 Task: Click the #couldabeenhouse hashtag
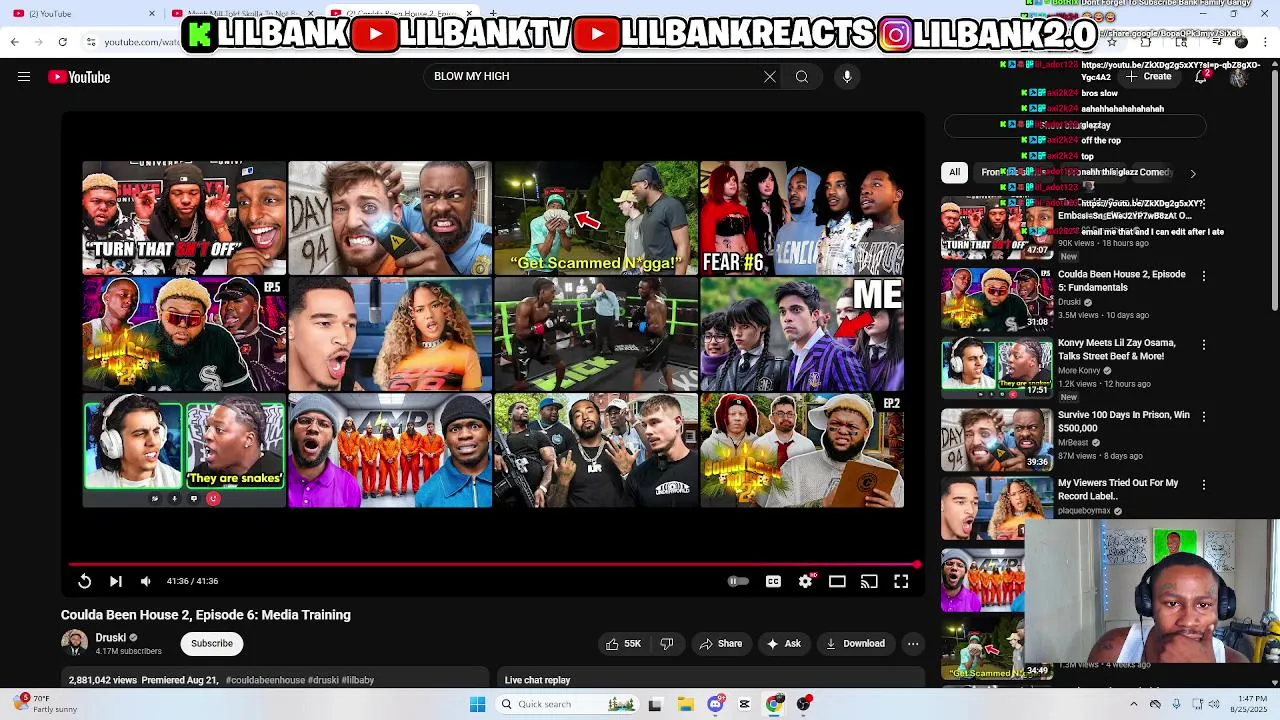click(x=265, y=680)
